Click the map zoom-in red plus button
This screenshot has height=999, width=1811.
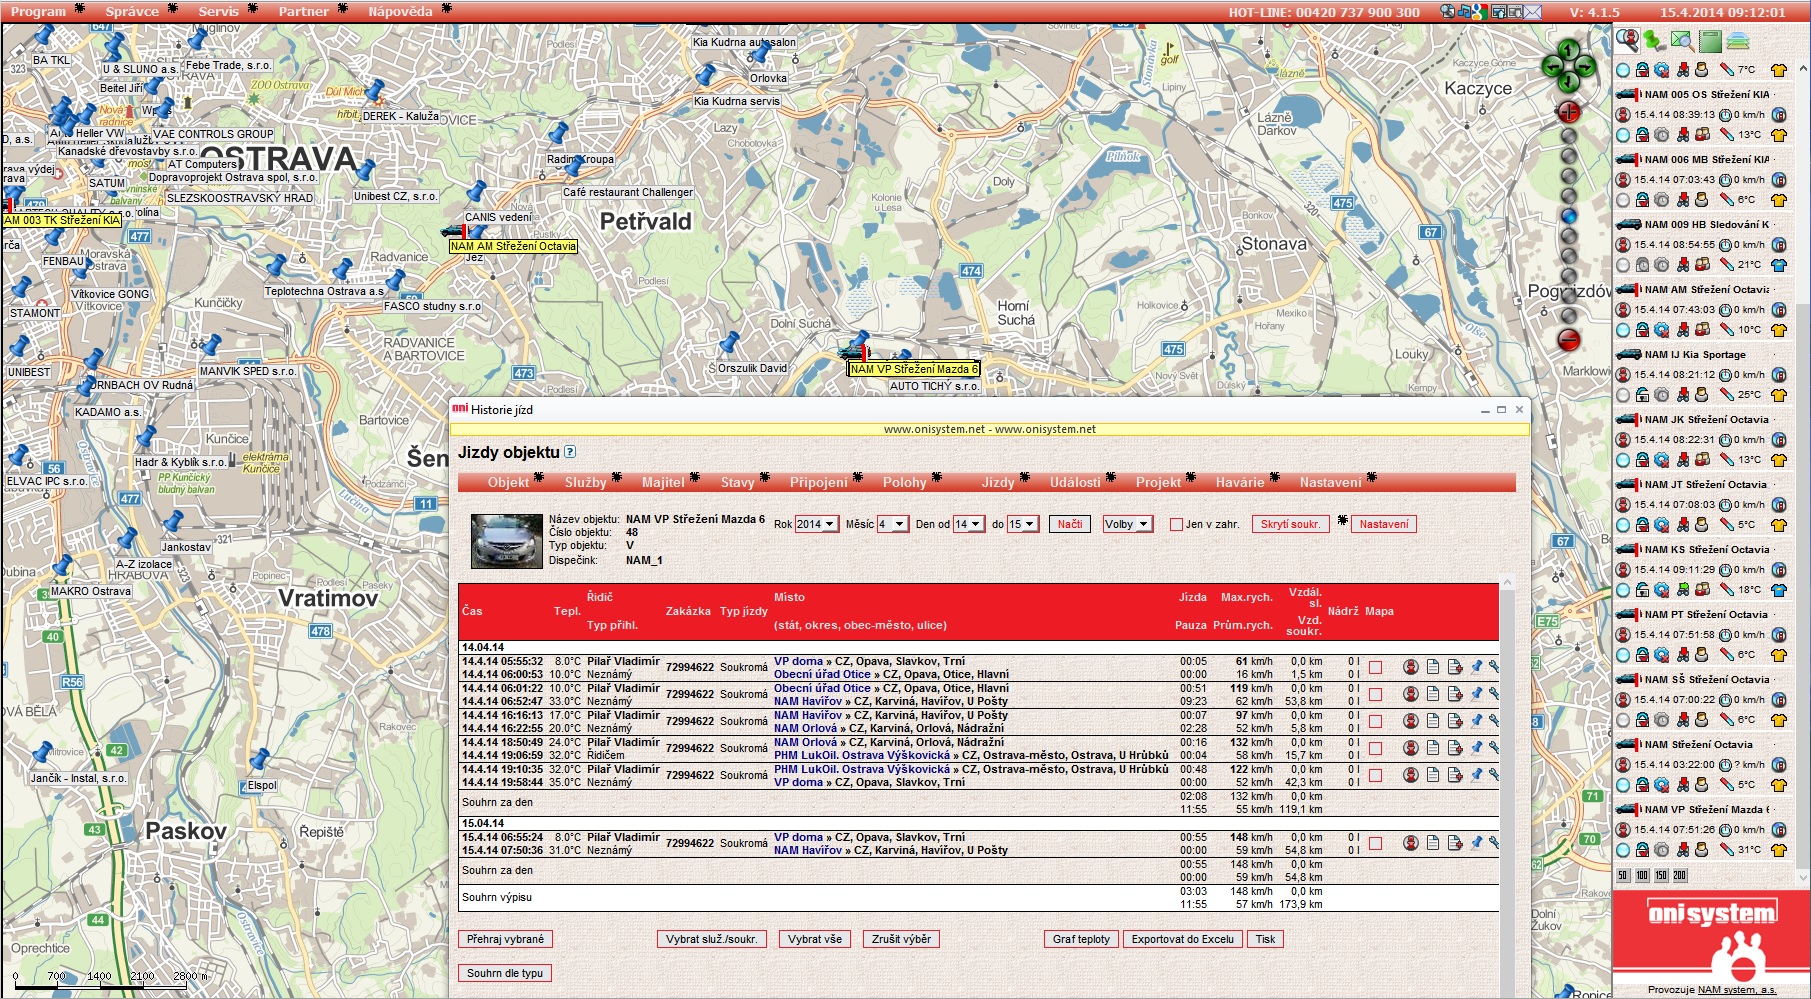1568,111
